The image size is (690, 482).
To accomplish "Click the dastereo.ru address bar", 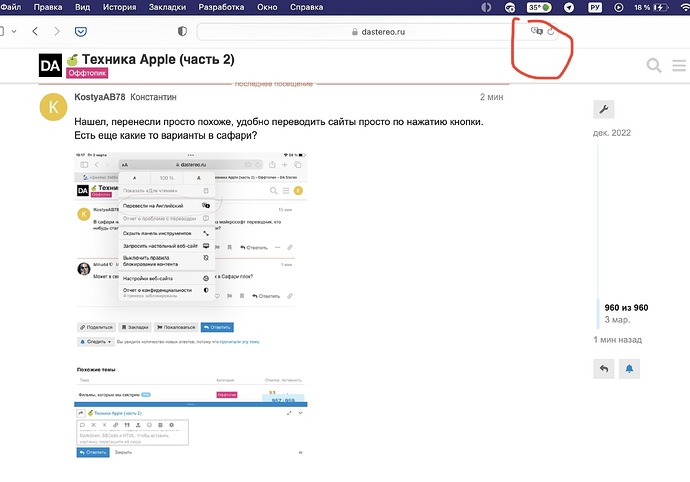I will point(378,32).
